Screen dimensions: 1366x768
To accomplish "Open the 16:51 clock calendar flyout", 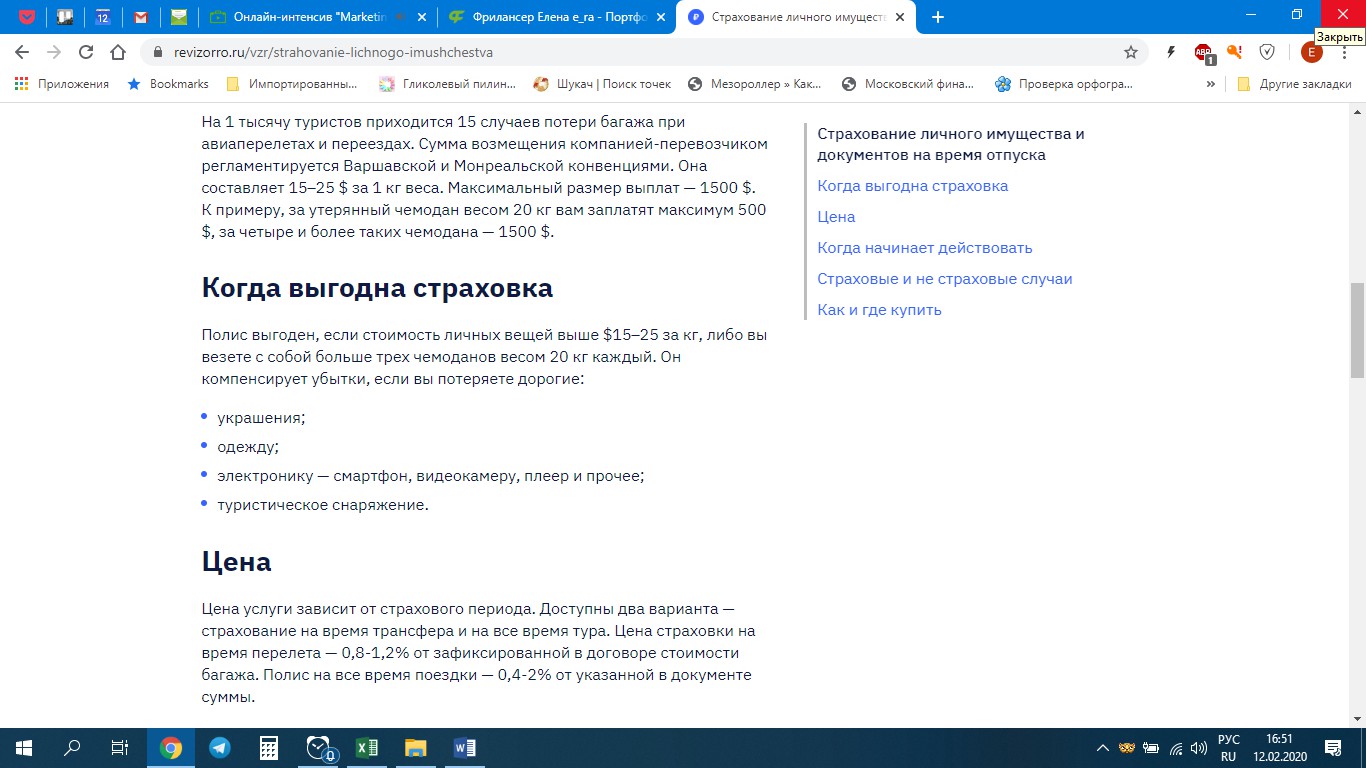I will tap(1279, 747).
